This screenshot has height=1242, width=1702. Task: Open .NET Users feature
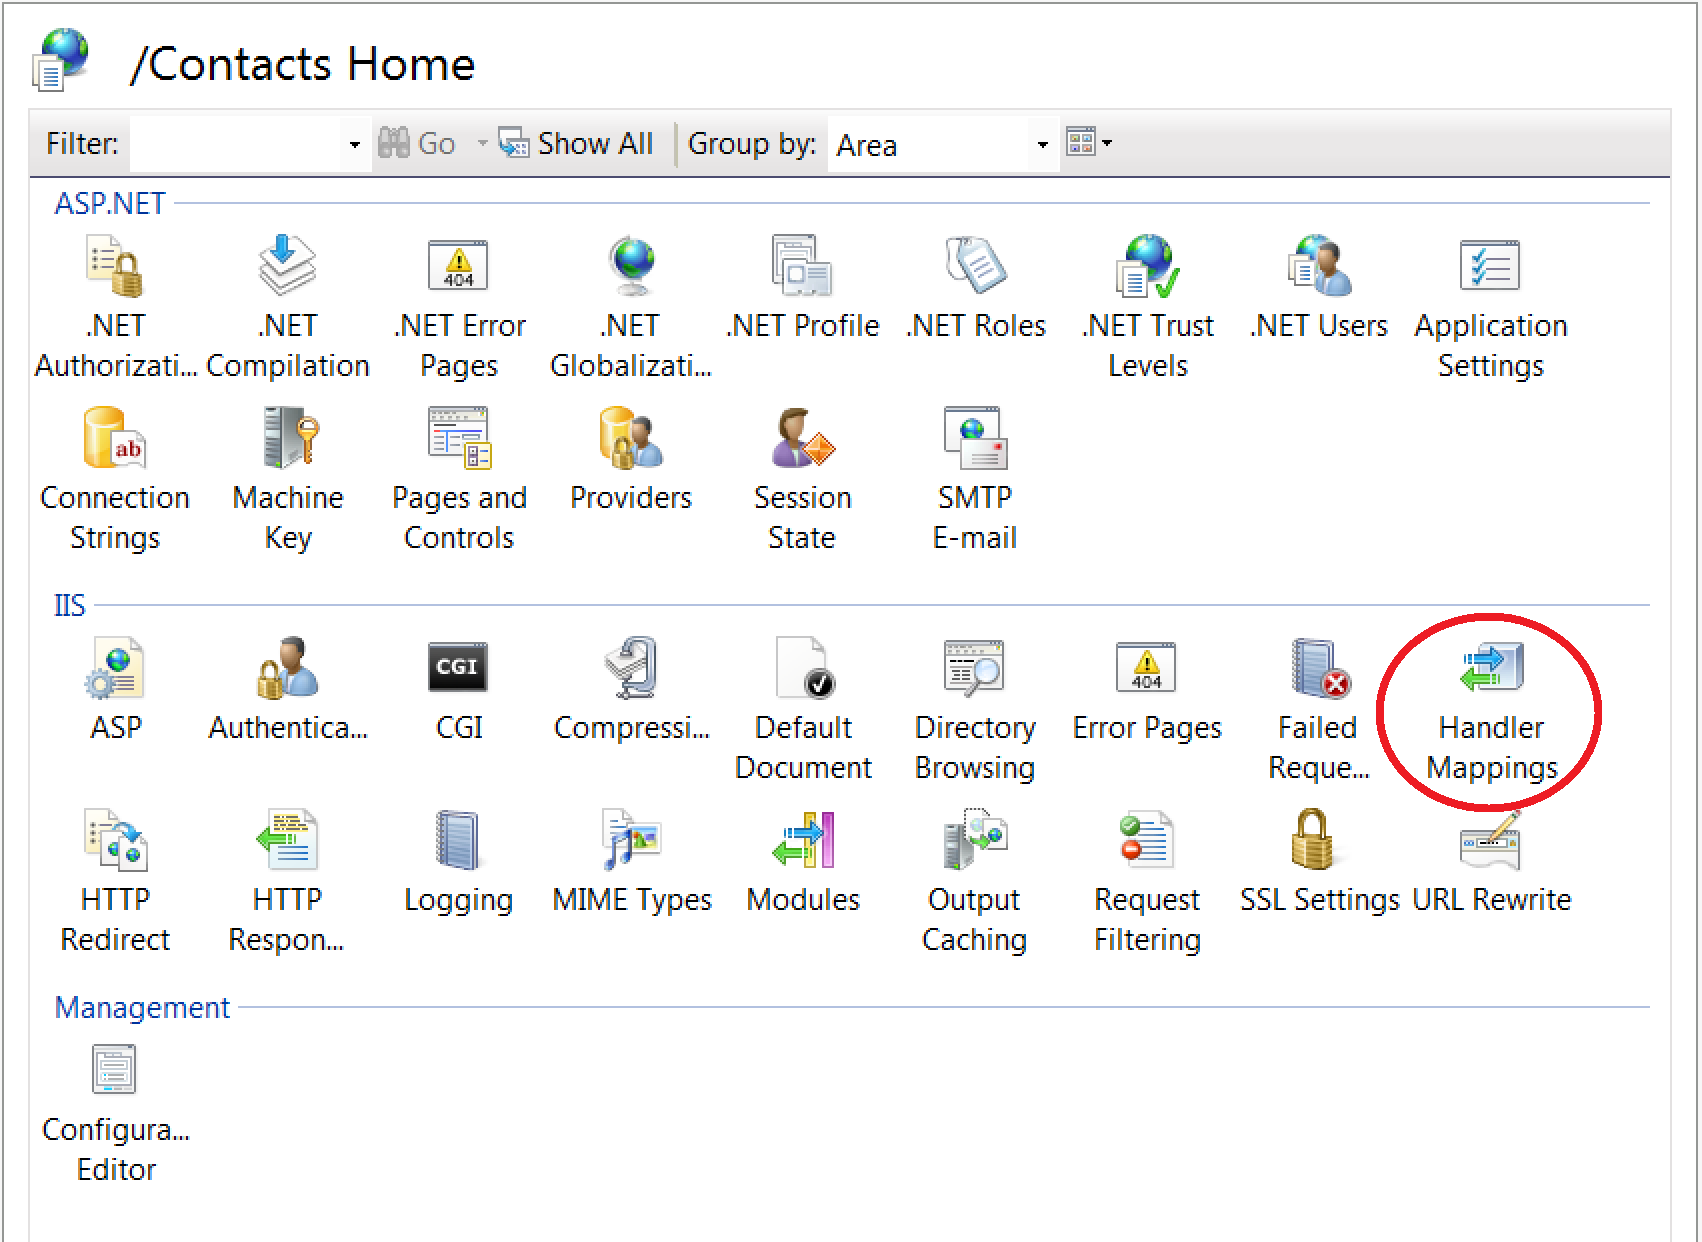coord(1319,288)
